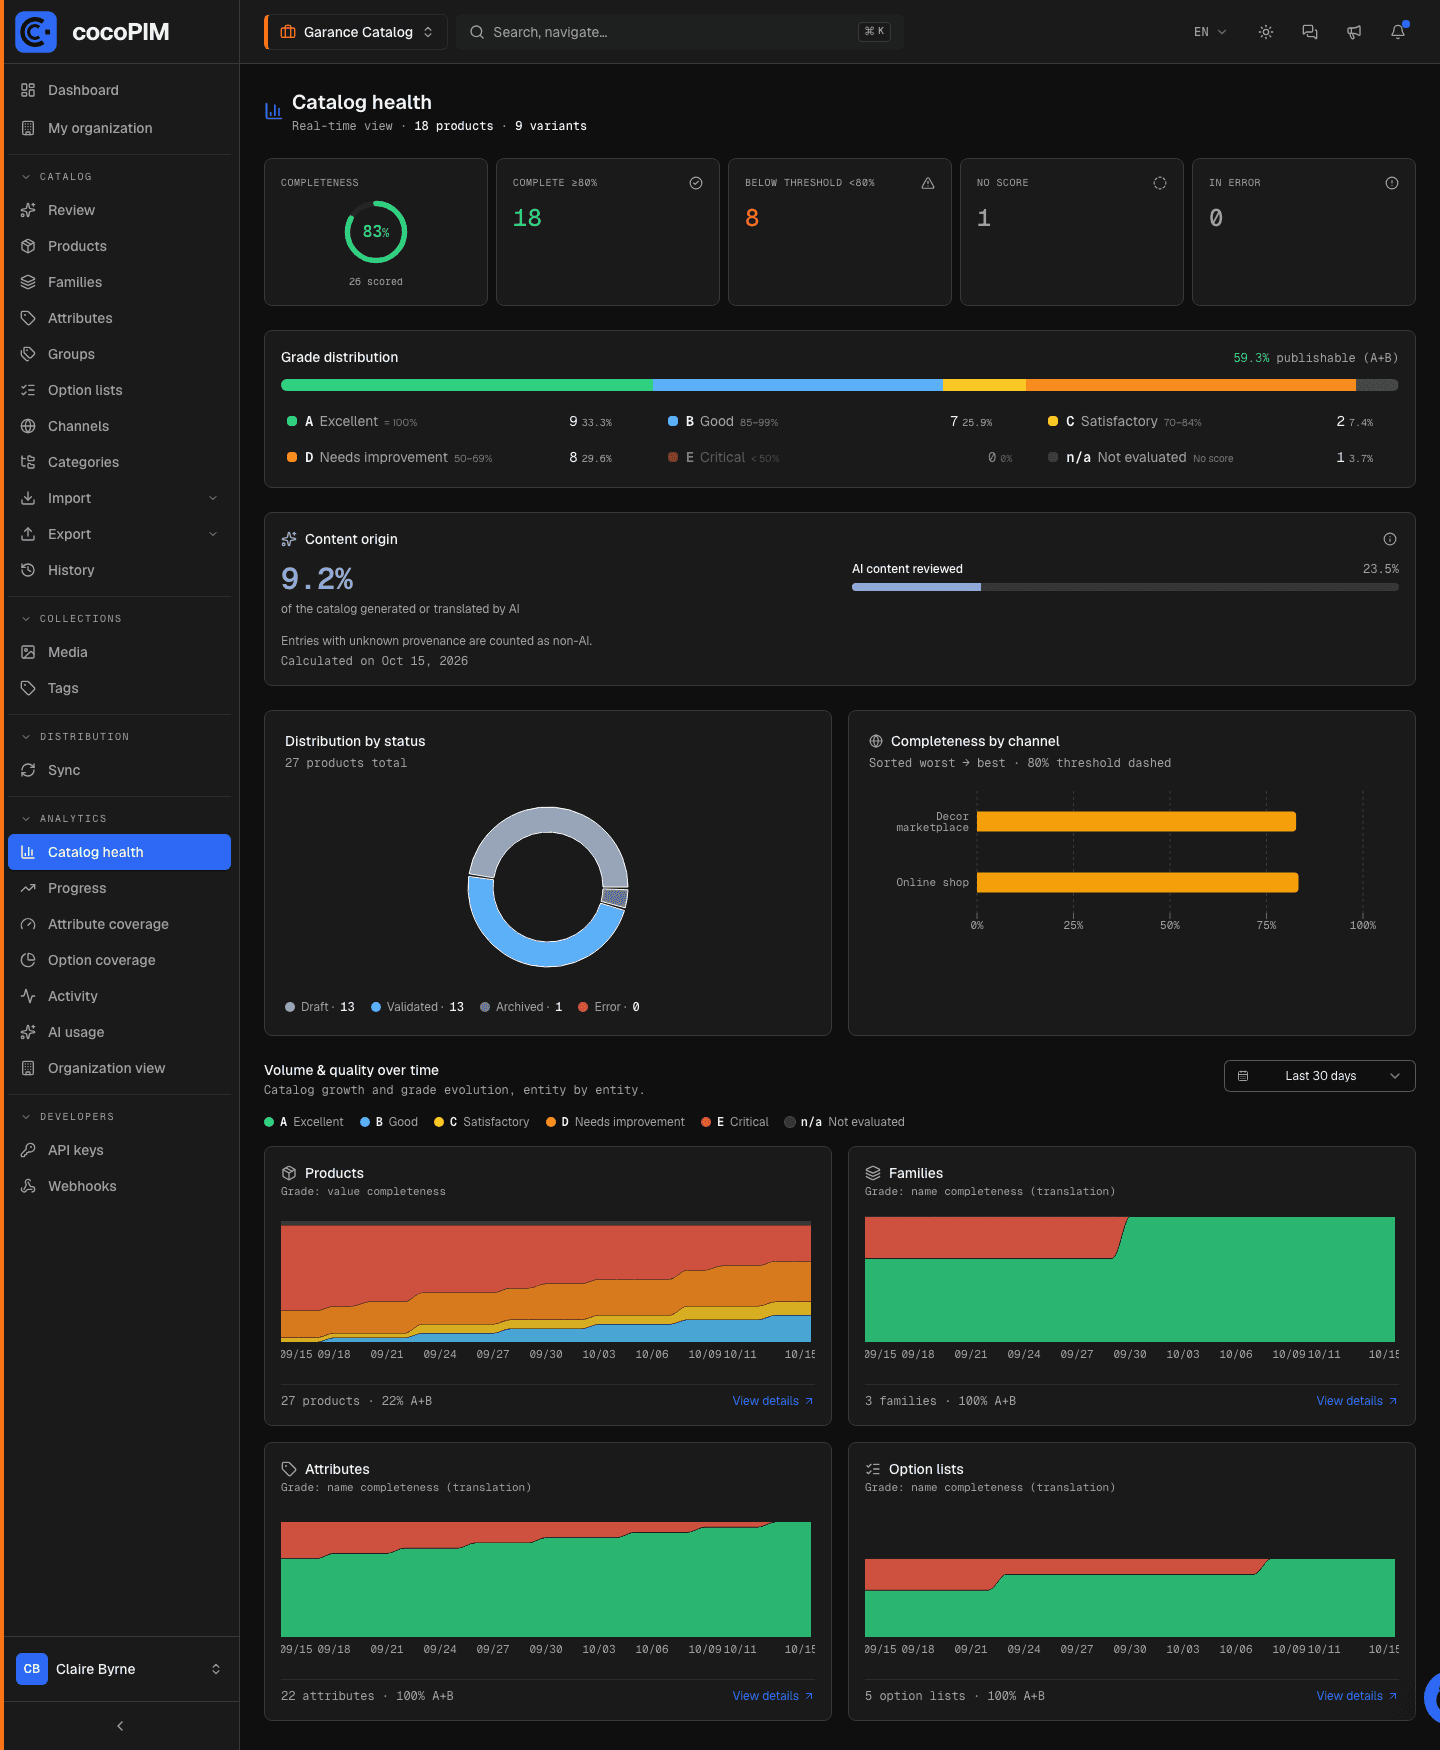This screenshot has height=1750, width=1440.
Task: Toggle the D Needs improvement legend in Volume section
Action: [x=616, y=1122]
